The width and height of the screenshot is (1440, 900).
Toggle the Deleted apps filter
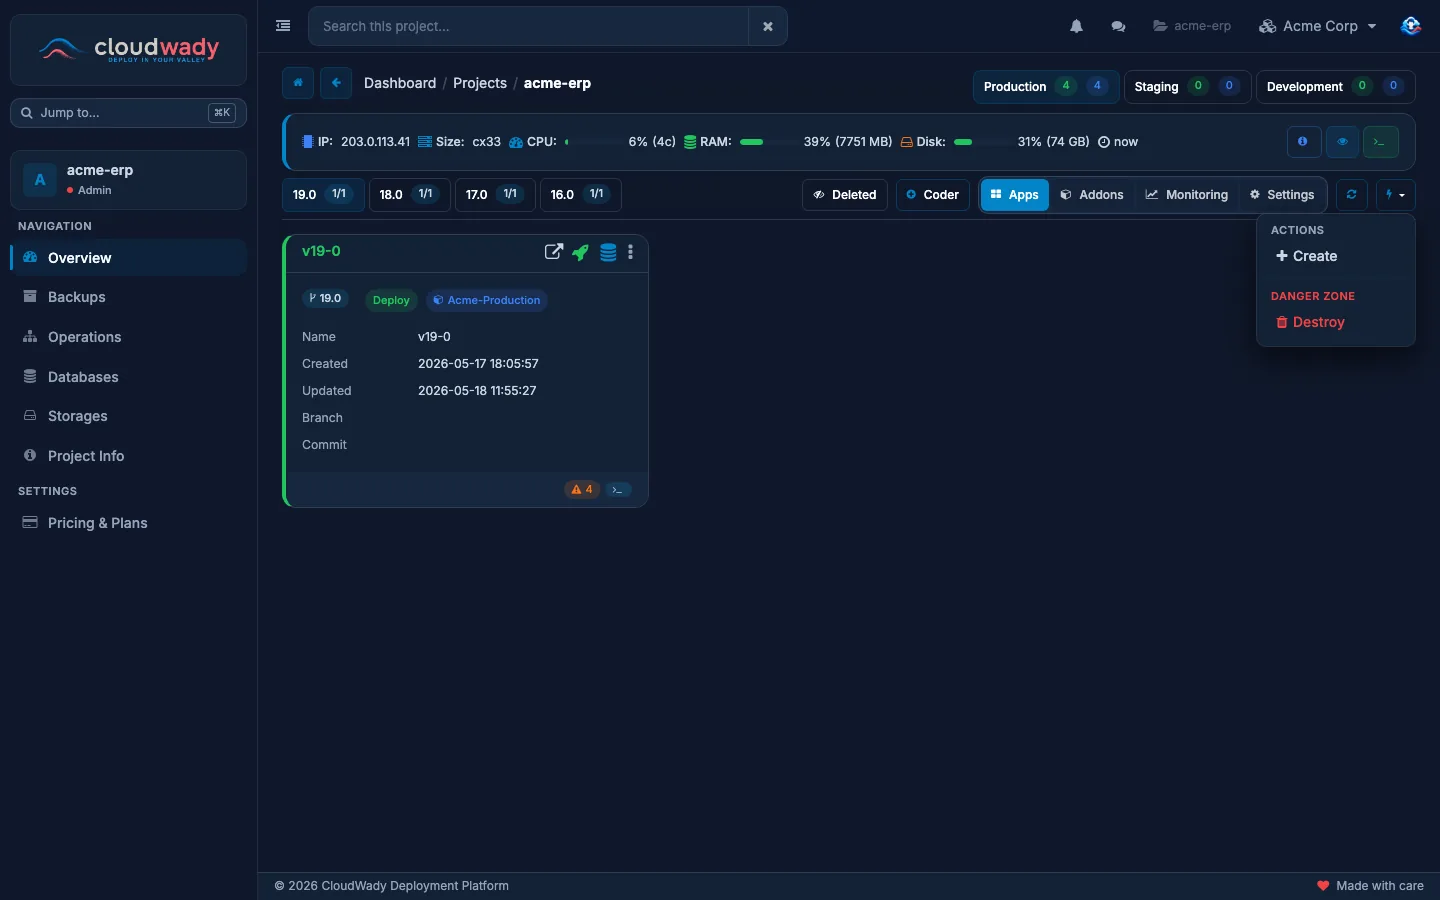(x=845, y=195)
